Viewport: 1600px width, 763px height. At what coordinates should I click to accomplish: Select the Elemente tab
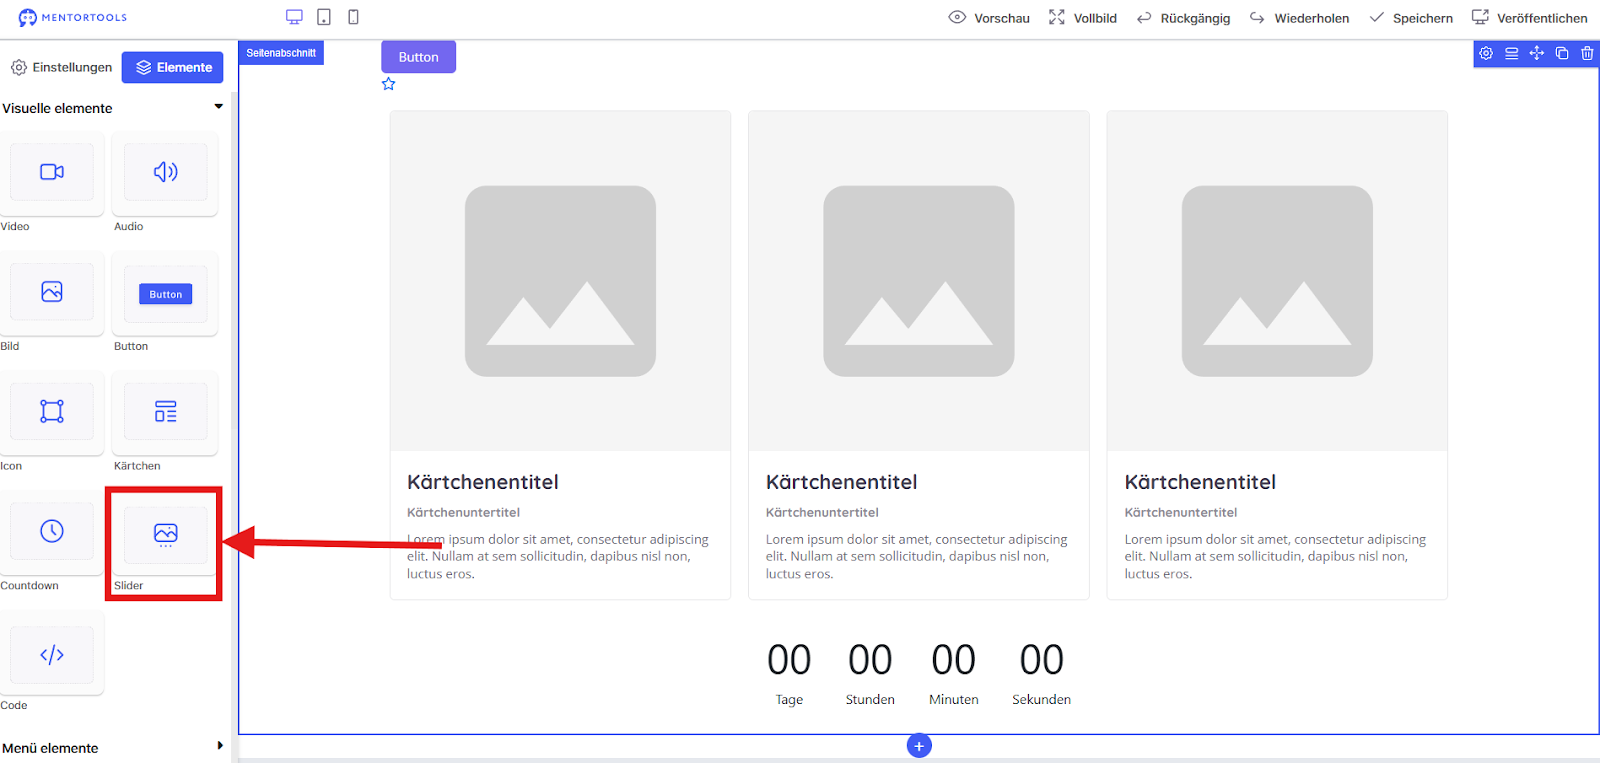click(x=173, y=67)
